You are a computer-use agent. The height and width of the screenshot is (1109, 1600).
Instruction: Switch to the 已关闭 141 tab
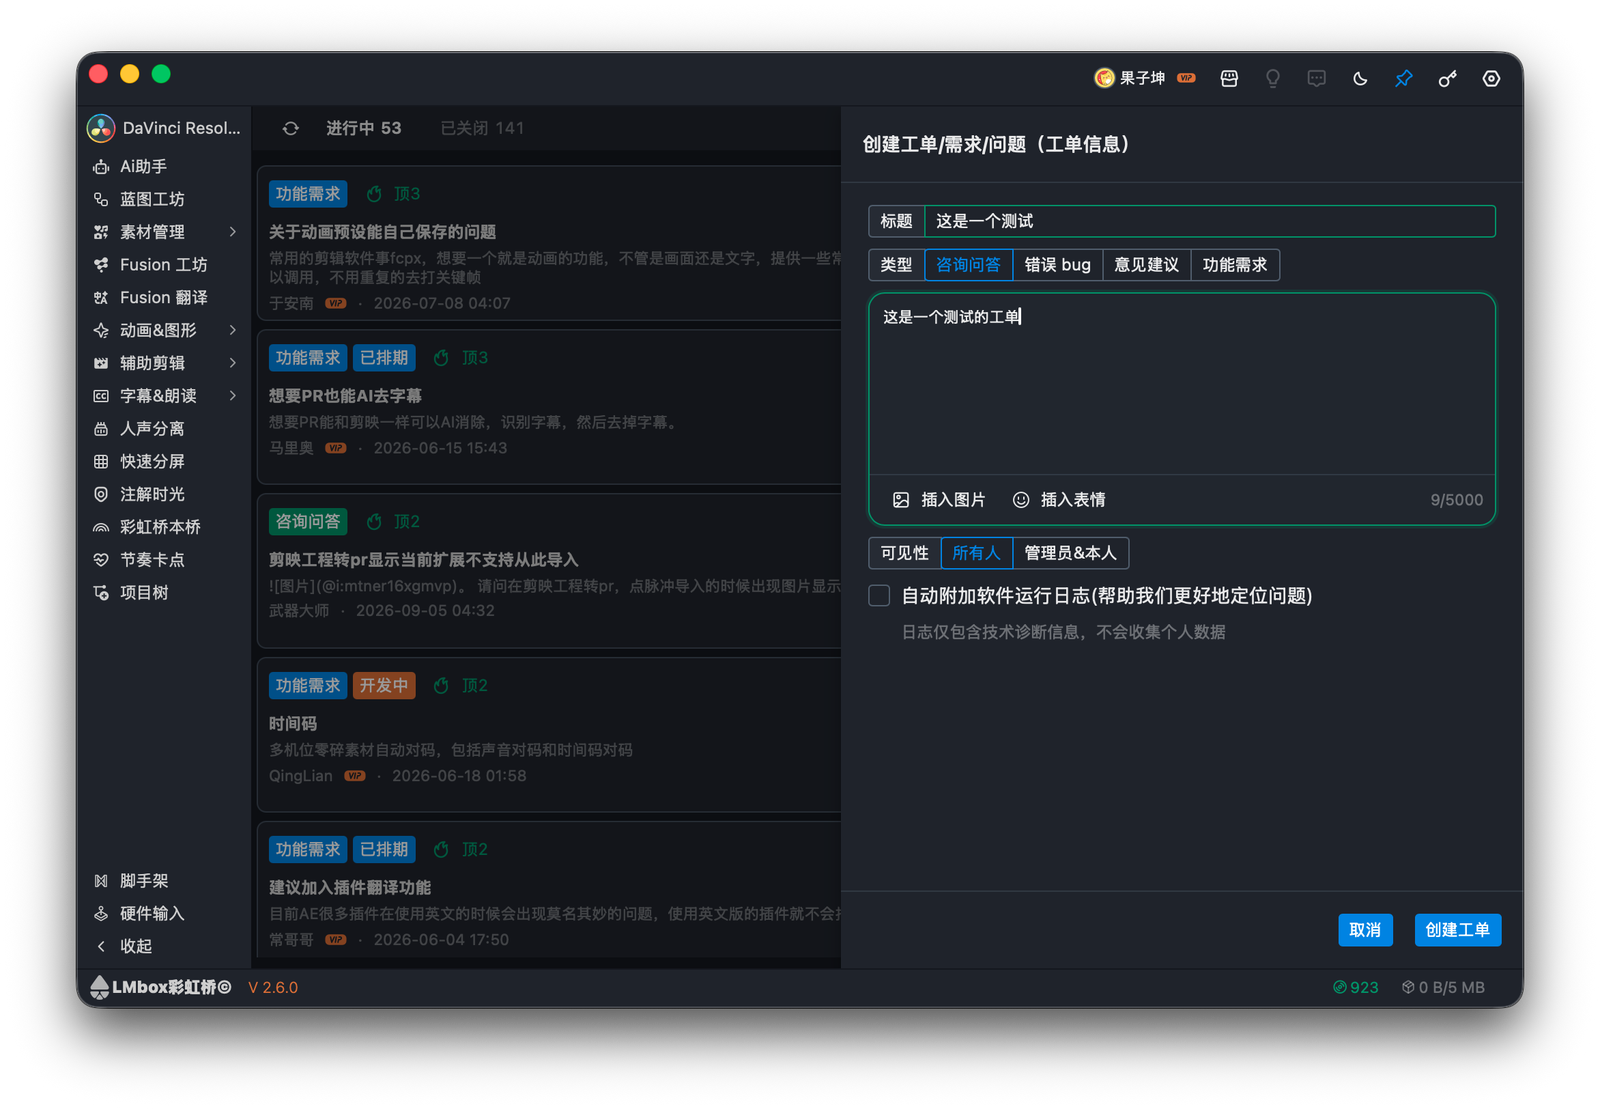coord(482,128)
